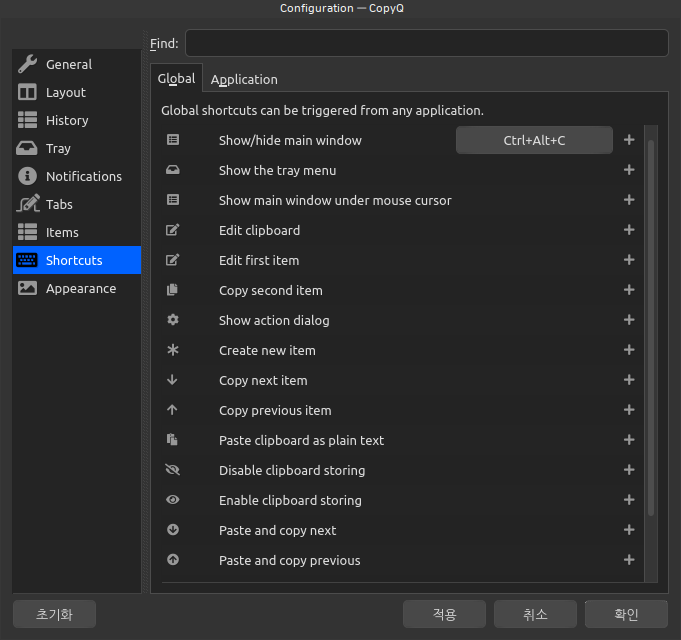Screen dimensions: 681x640
Task: Switch to the Application tab
Action: (244, 79)
